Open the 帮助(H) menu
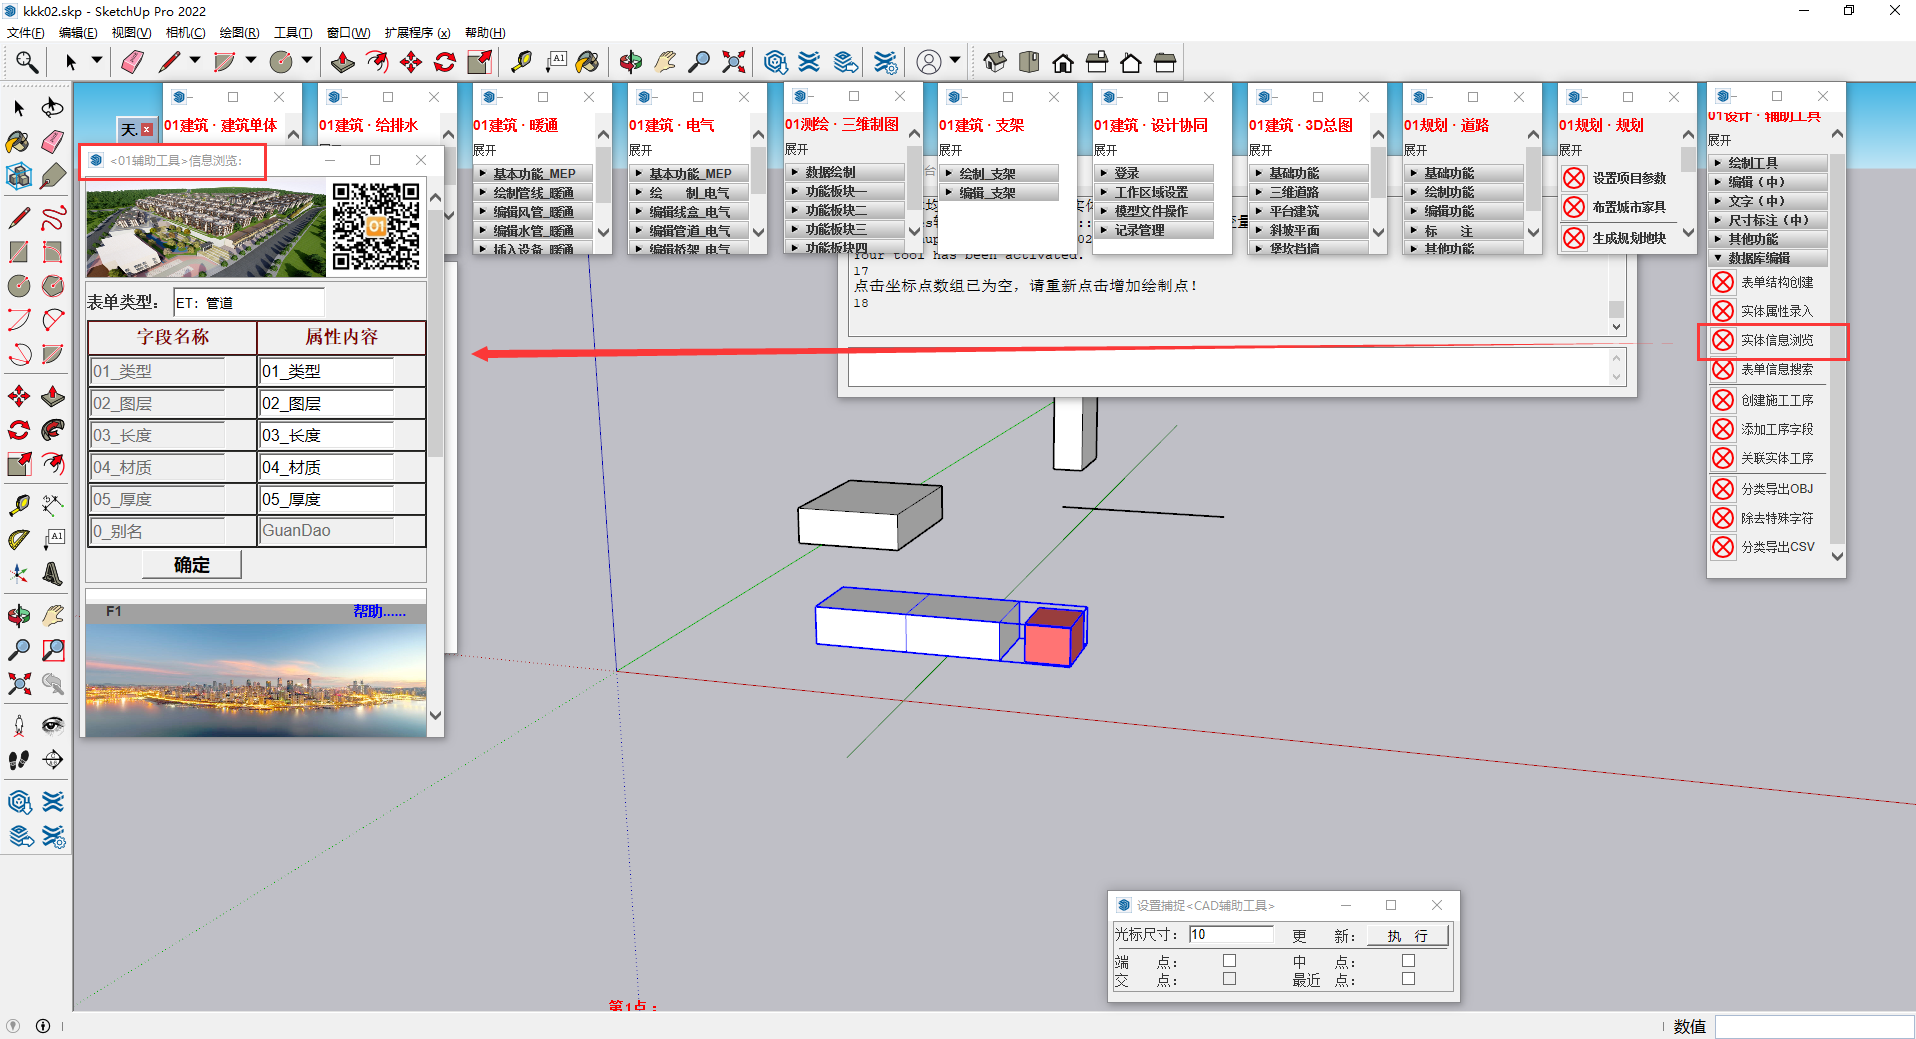The image size is (1916, 1039). [x=485, y=33]
